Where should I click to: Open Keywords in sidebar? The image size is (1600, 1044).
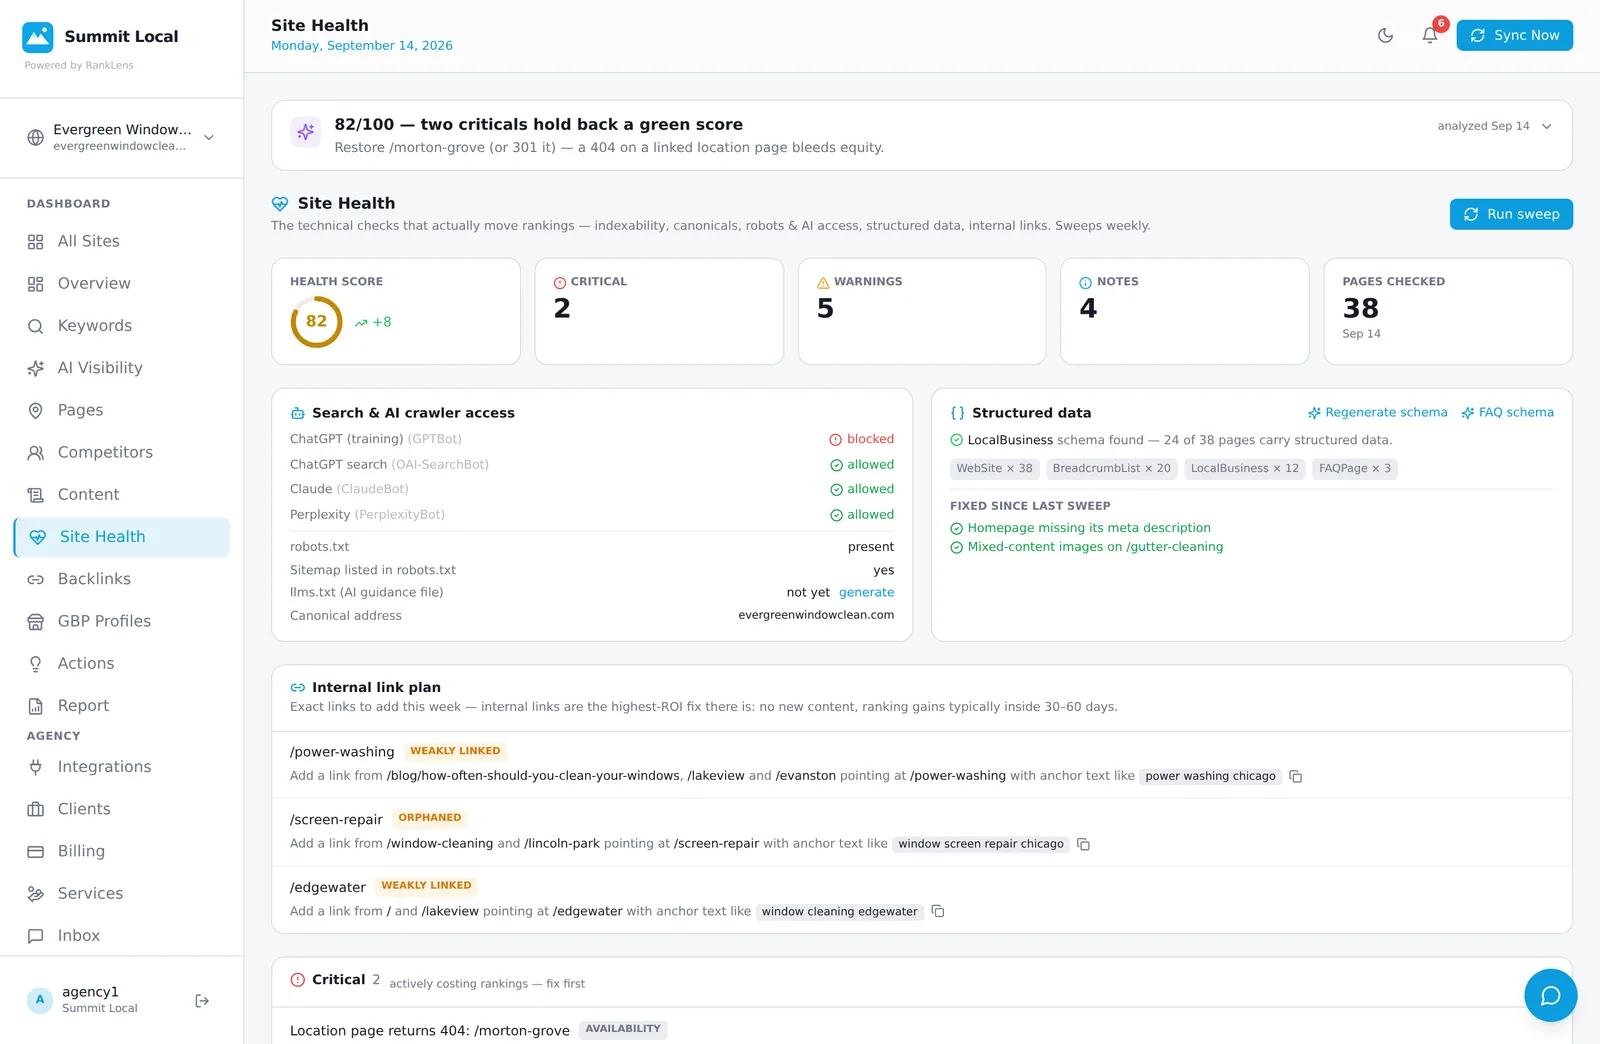point(121,326)
